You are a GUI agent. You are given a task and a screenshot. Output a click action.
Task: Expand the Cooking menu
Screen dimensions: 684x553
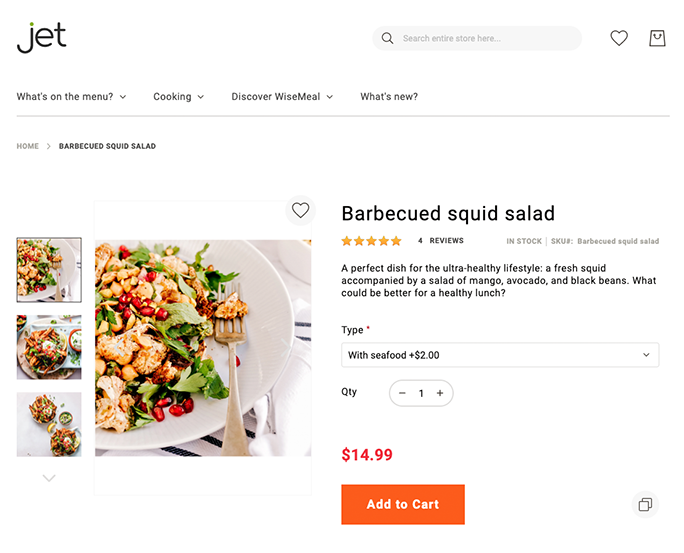coord(178,97)
